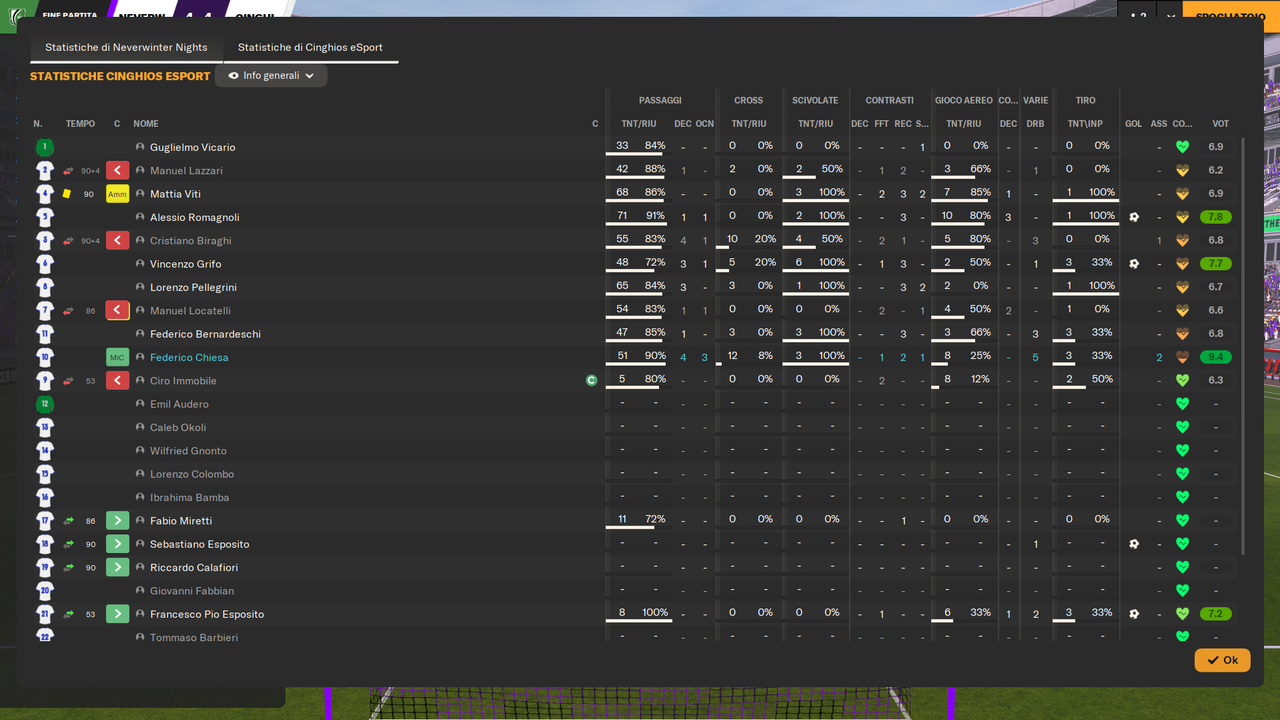Click the PASSAGGI group header
1280x720 pixels.
pos(660,100)
